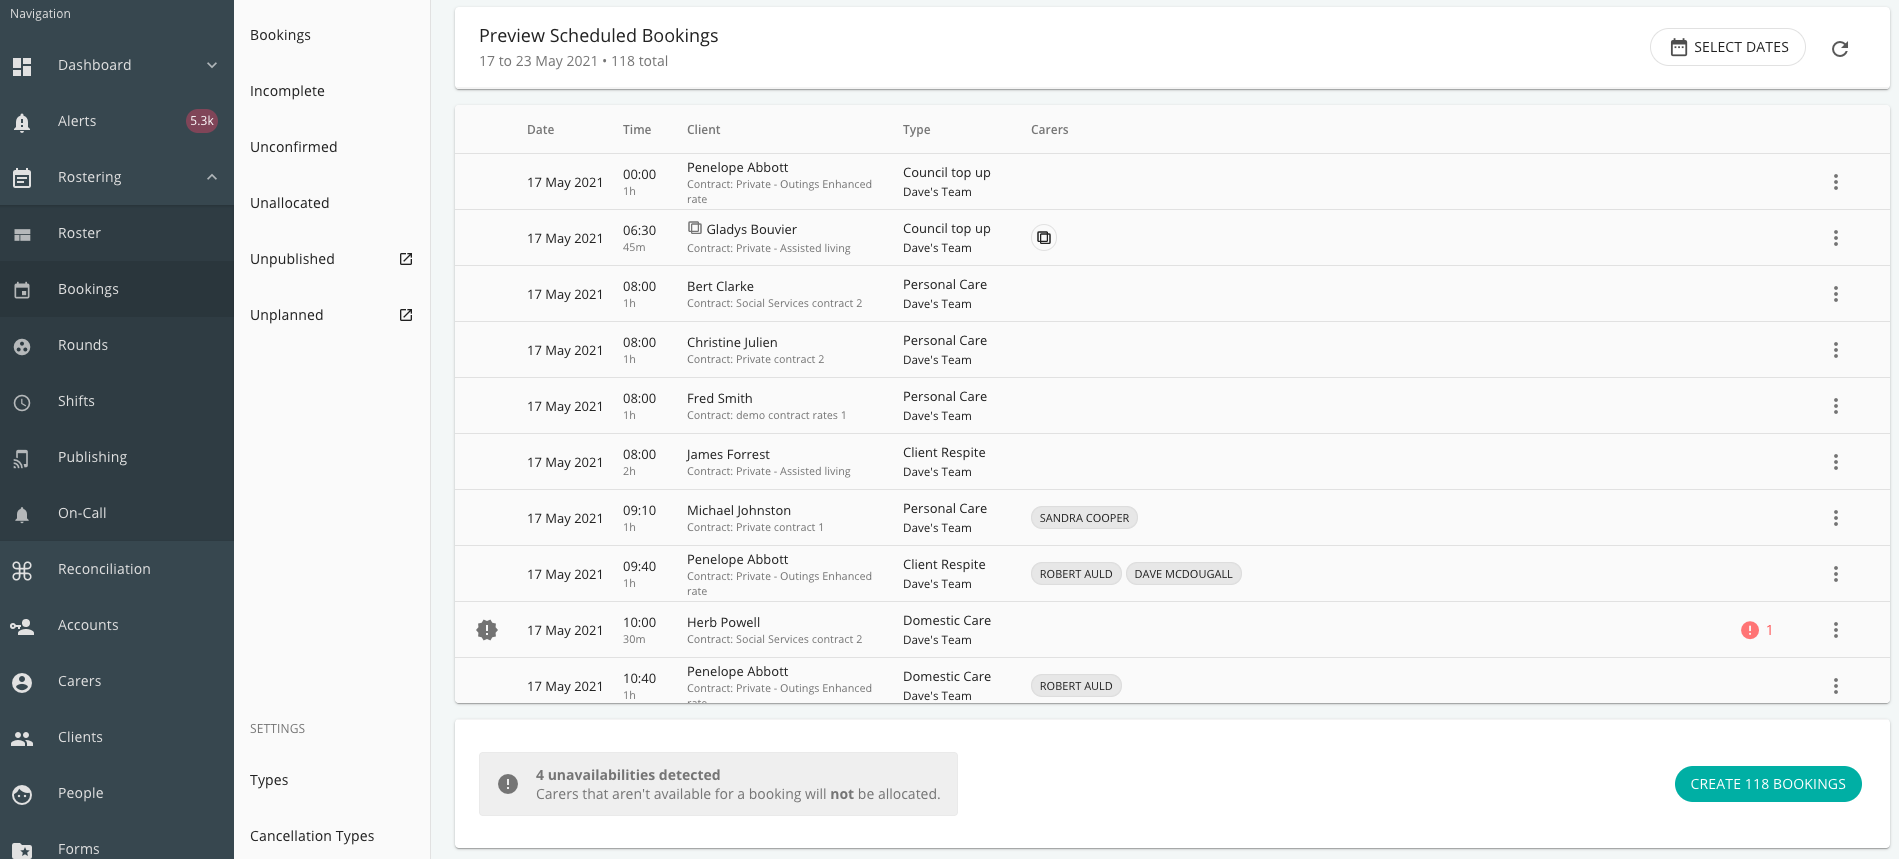
Task: Open more options for Herb Powell booking
Action: tap(1835, 630)
